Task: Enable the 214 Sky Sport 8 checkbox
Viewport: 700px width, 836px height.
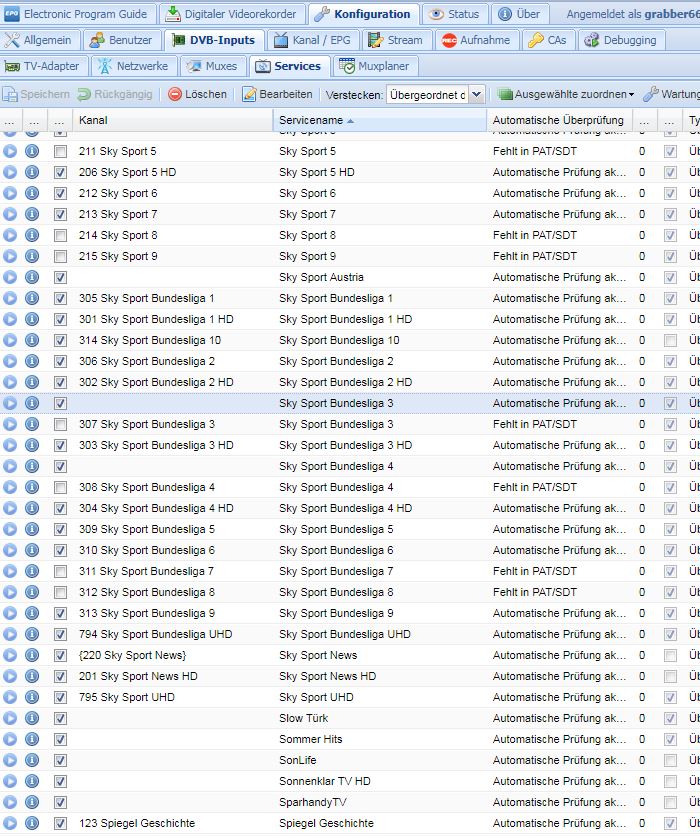Action: (60, 235)
